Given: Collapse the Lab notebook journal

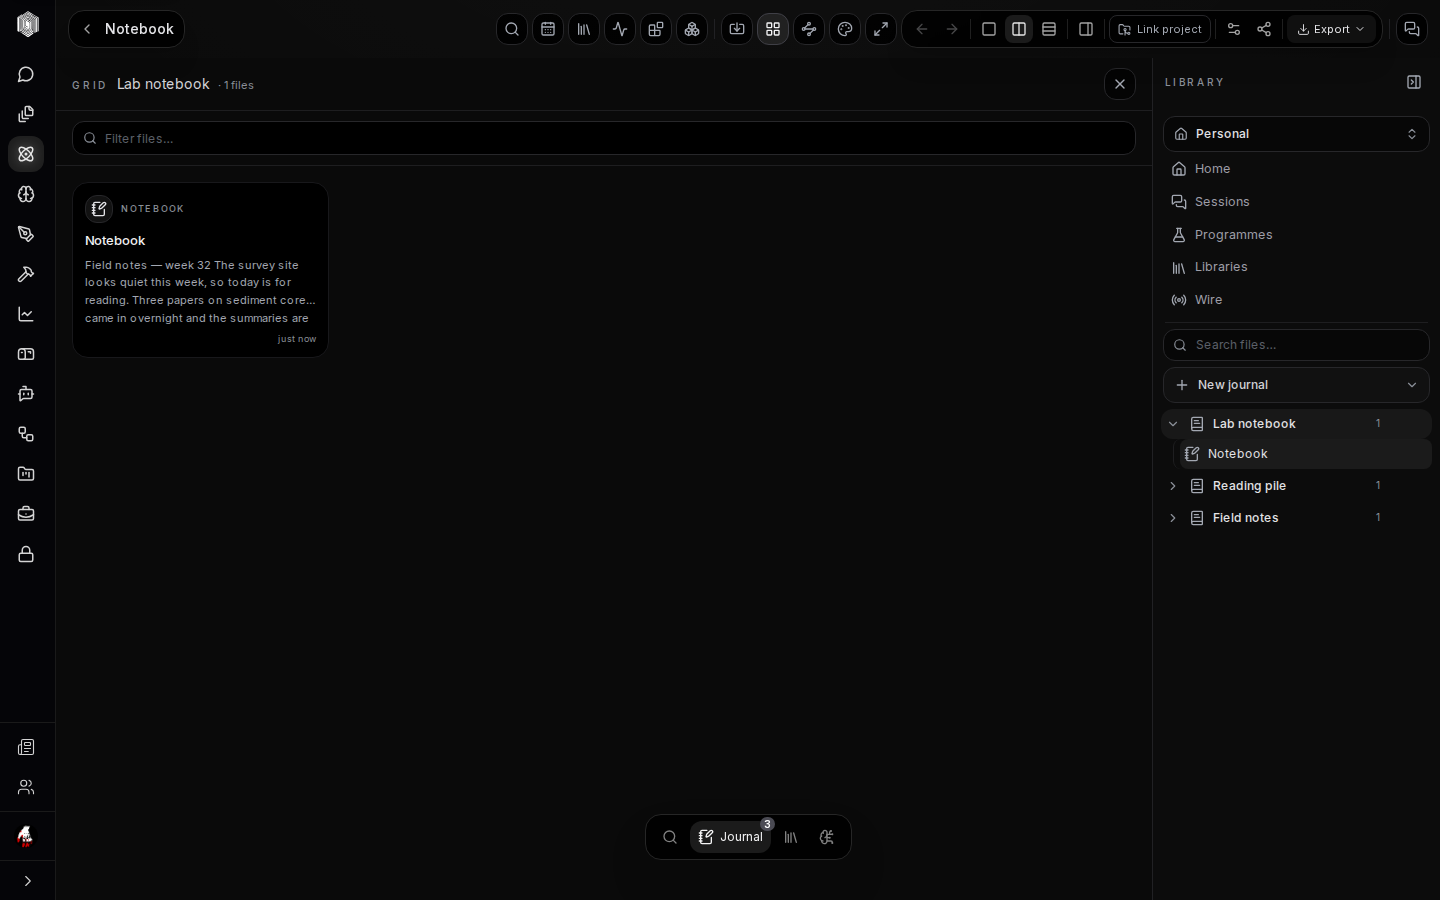Looking at the screenshot, I should (1173, 424).
